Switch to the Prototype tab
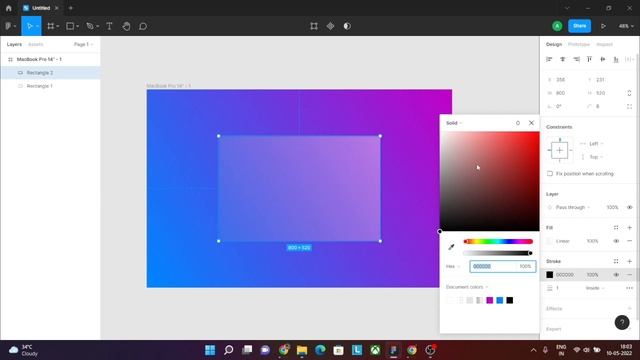Viewport: 640px width, 360px height. tap(579, 44)
